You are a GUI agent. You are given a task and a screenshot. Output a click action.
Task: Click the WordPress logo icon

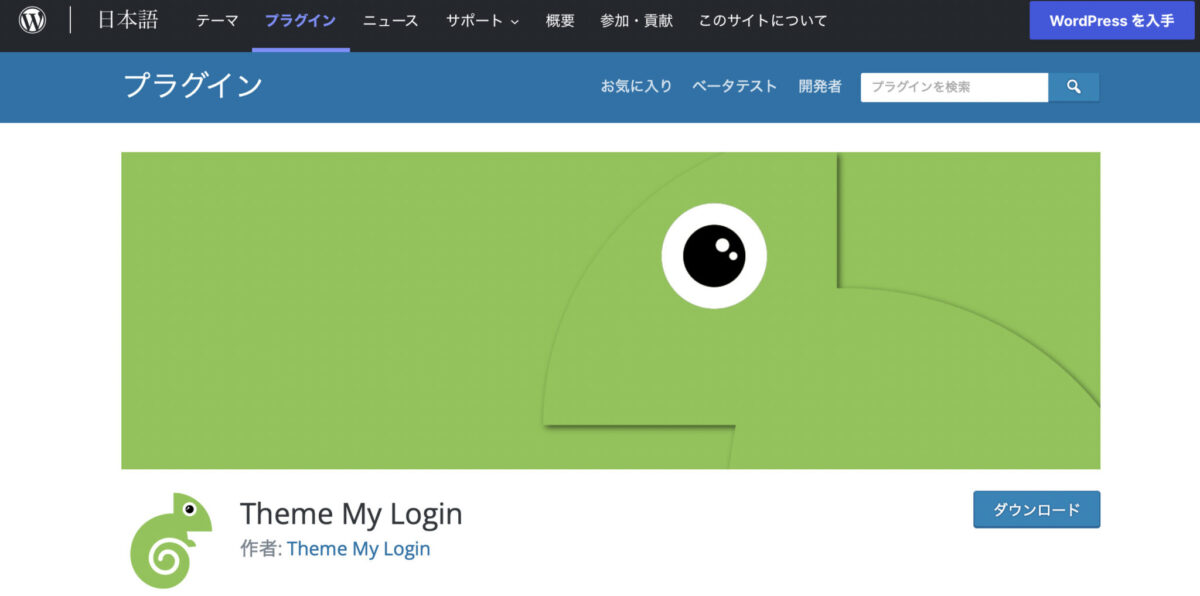[x=33, y=20]
